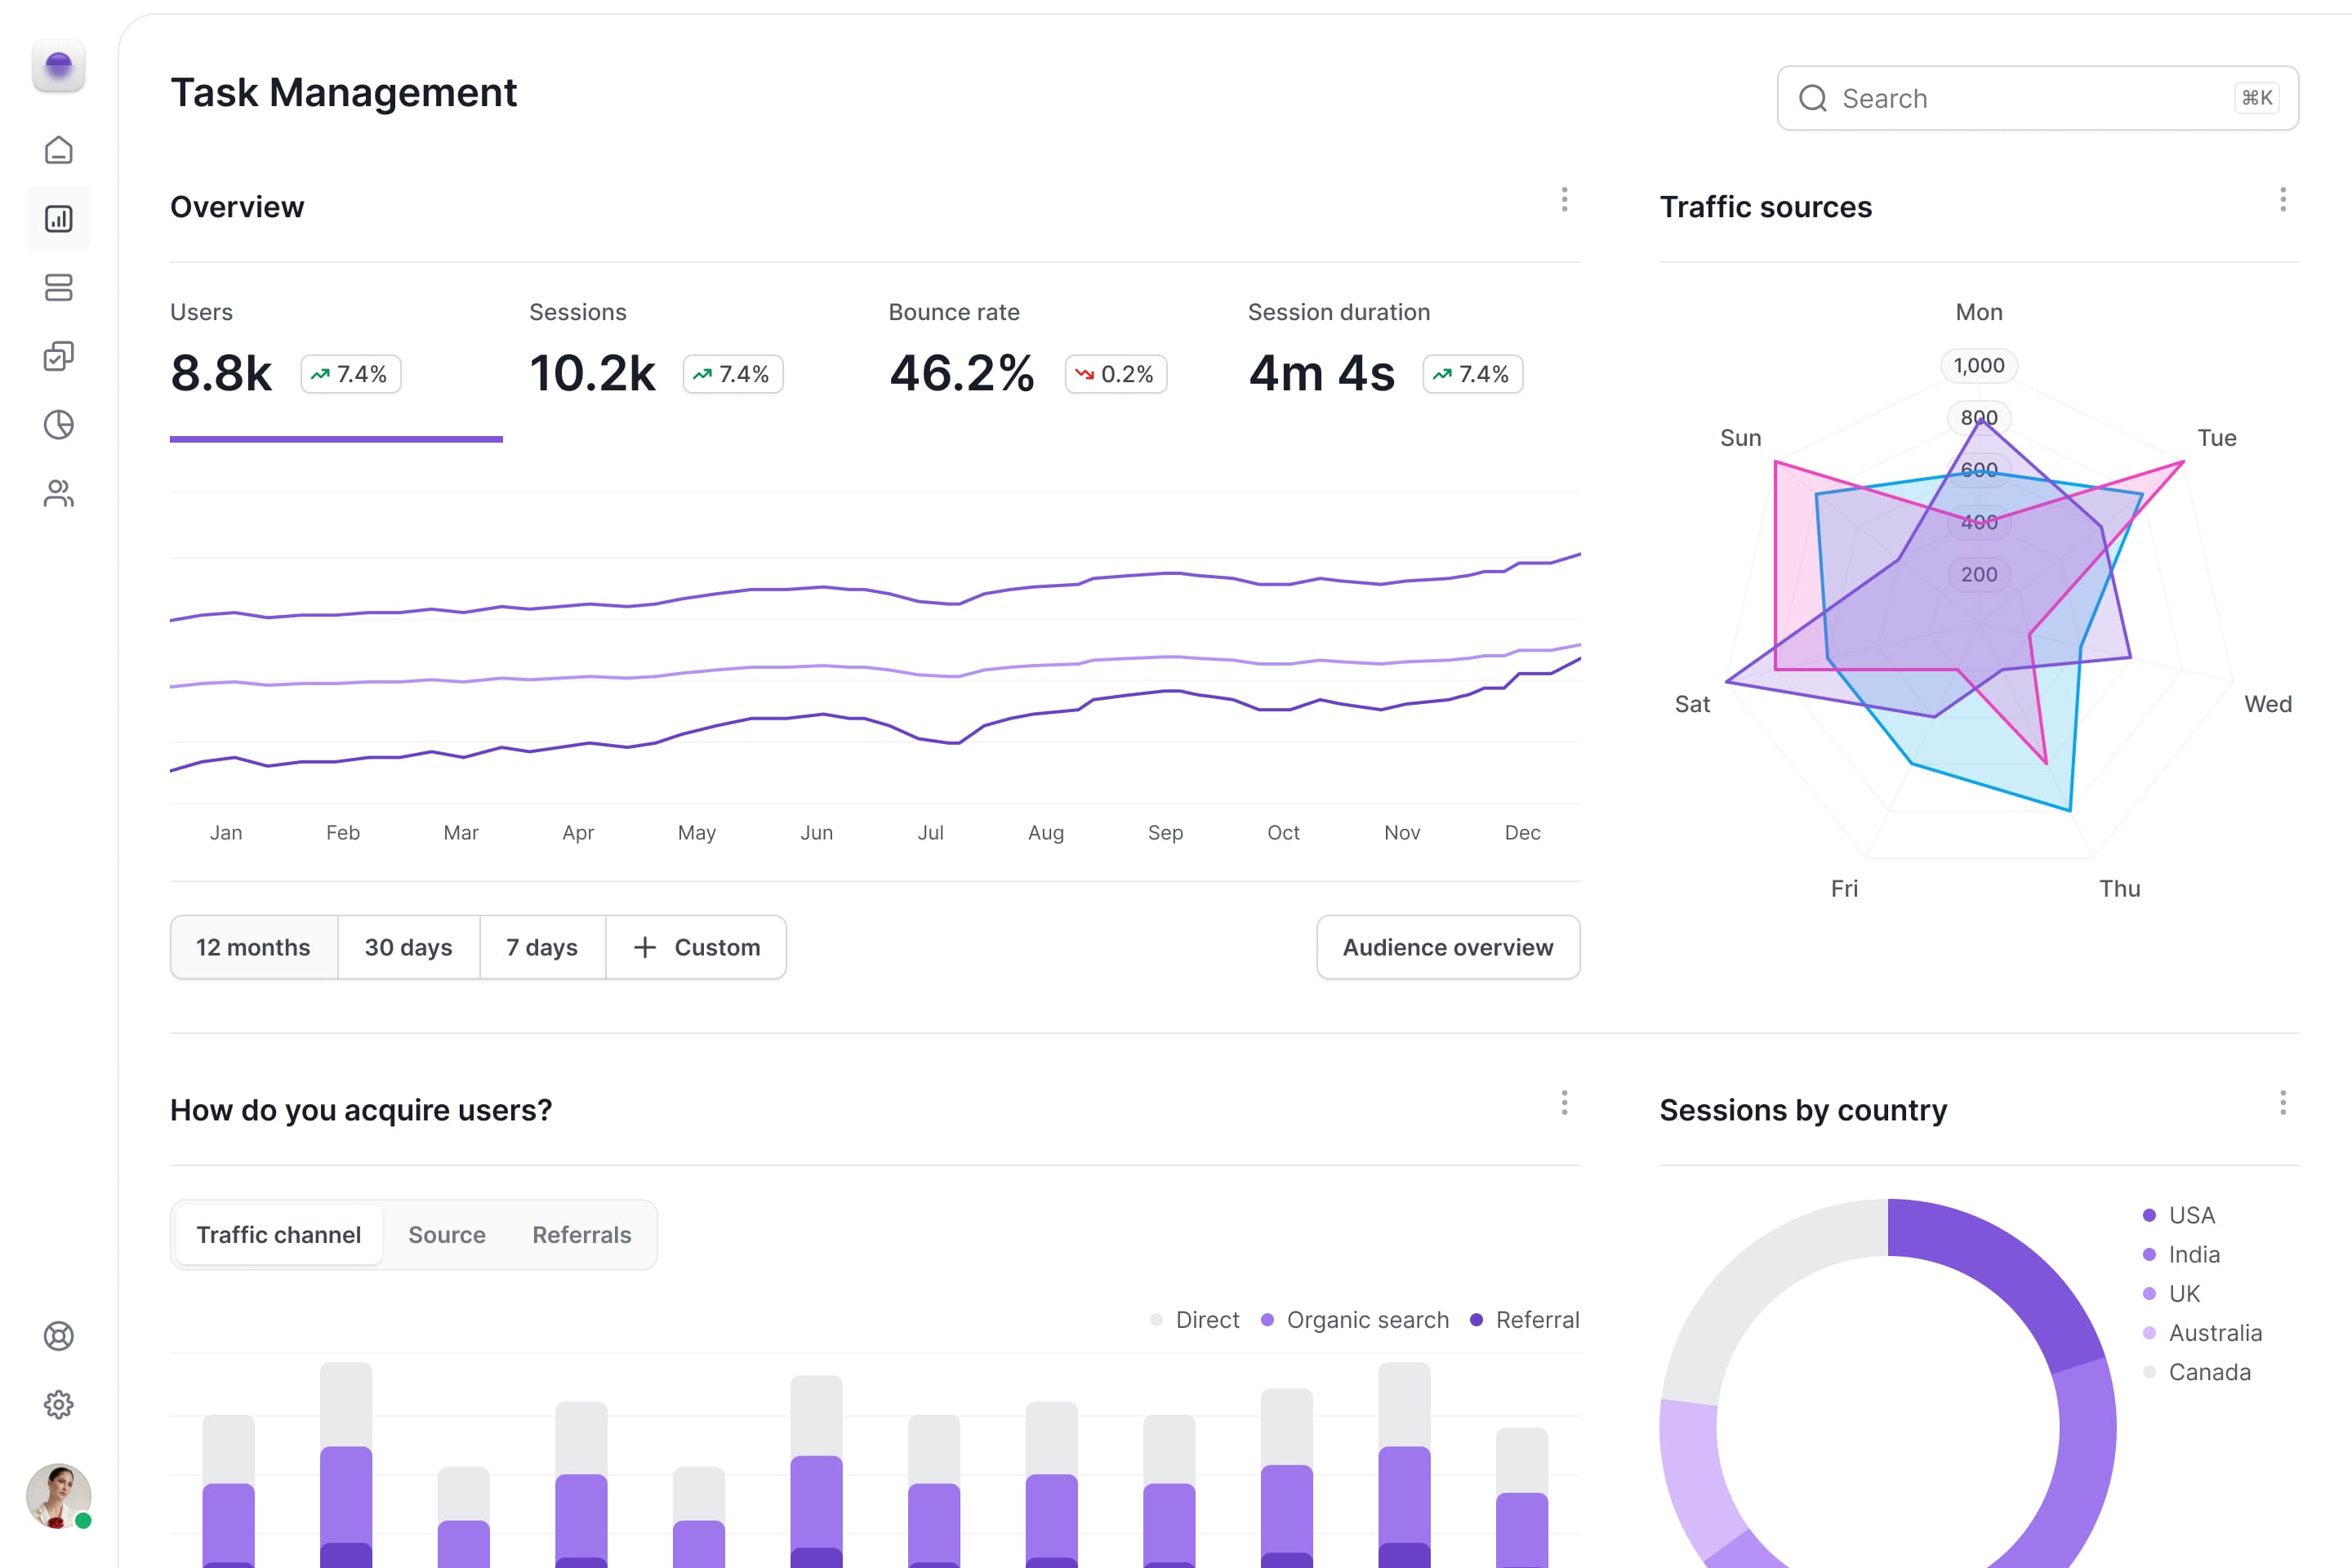Viewport: 2352px width, 1568px height.
Task: Select the bar chart dashboard icon
Action: [x=59, y=219]
